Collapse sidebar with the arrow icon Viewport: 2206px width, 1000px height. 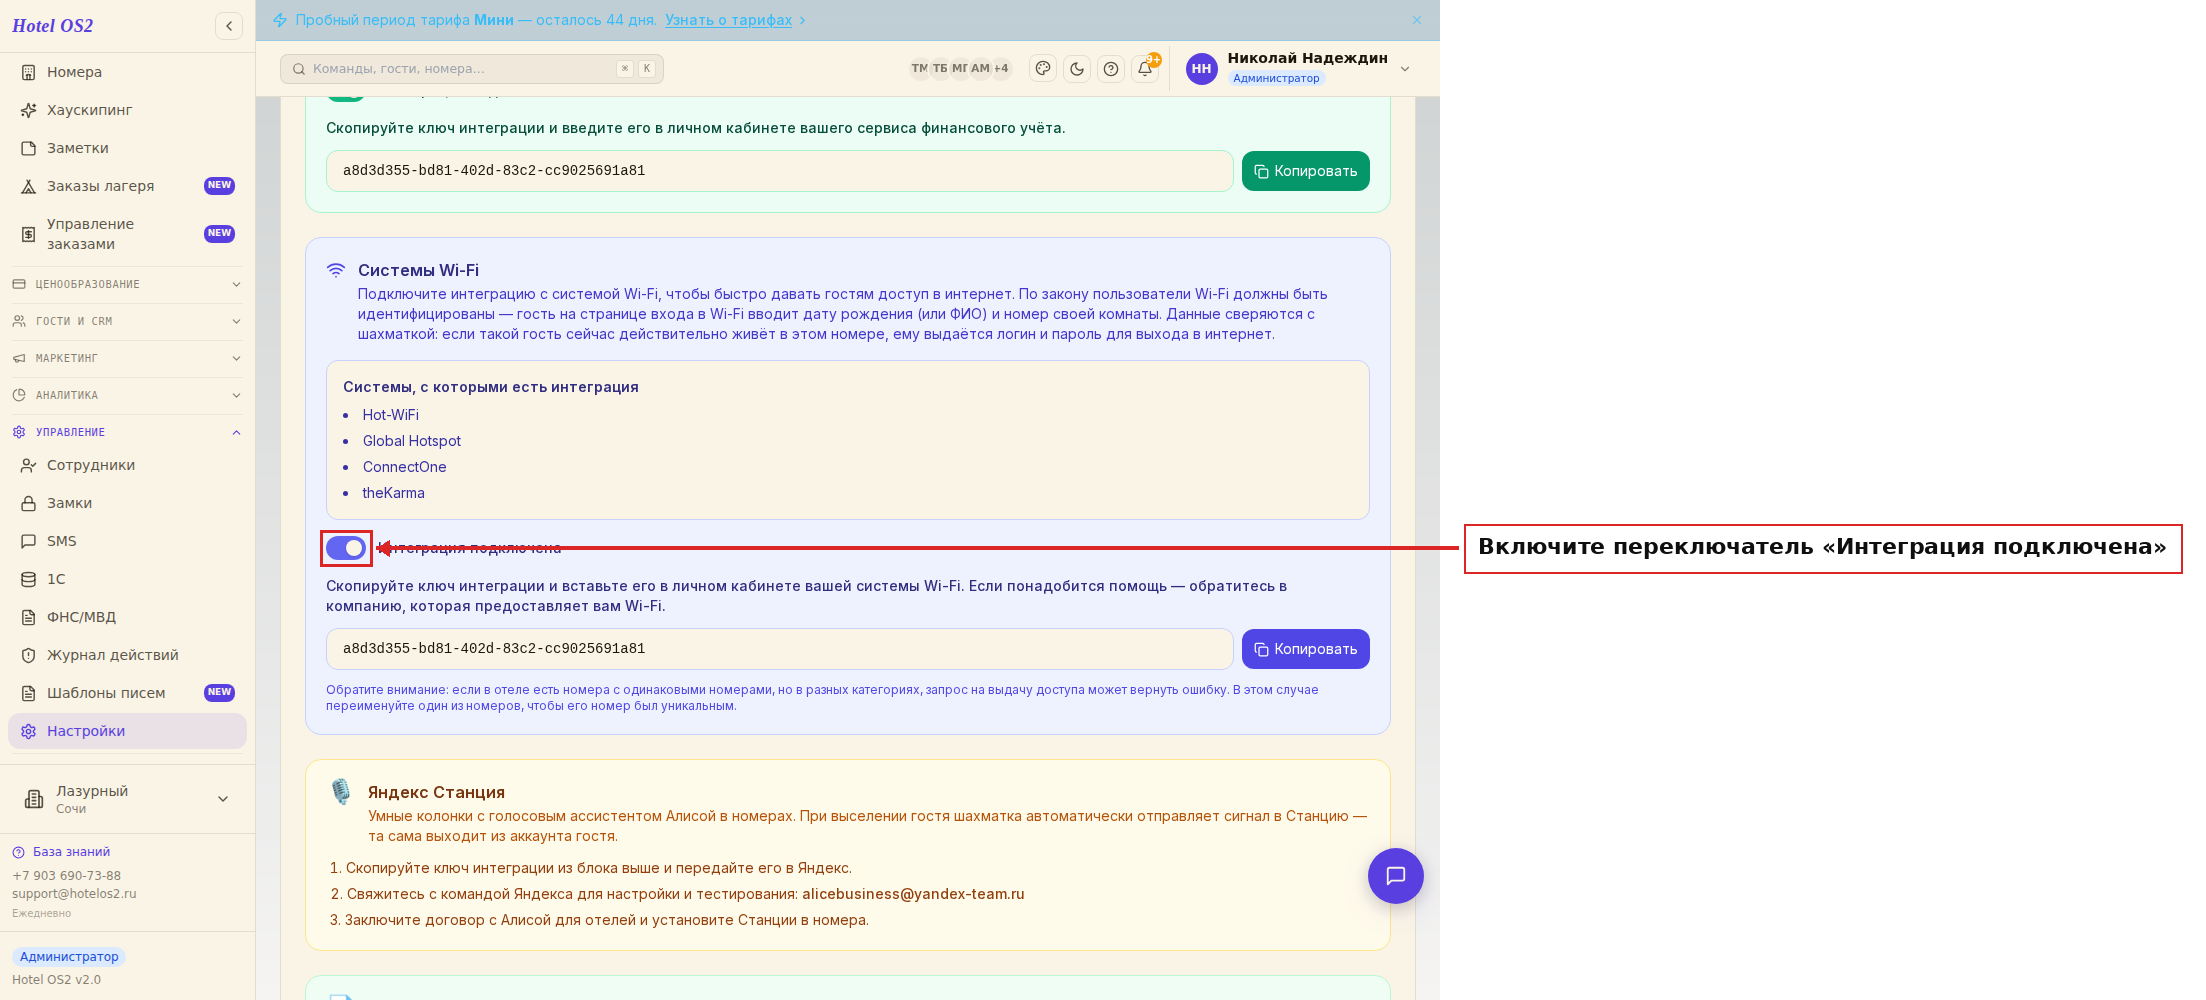coord(229,26)
